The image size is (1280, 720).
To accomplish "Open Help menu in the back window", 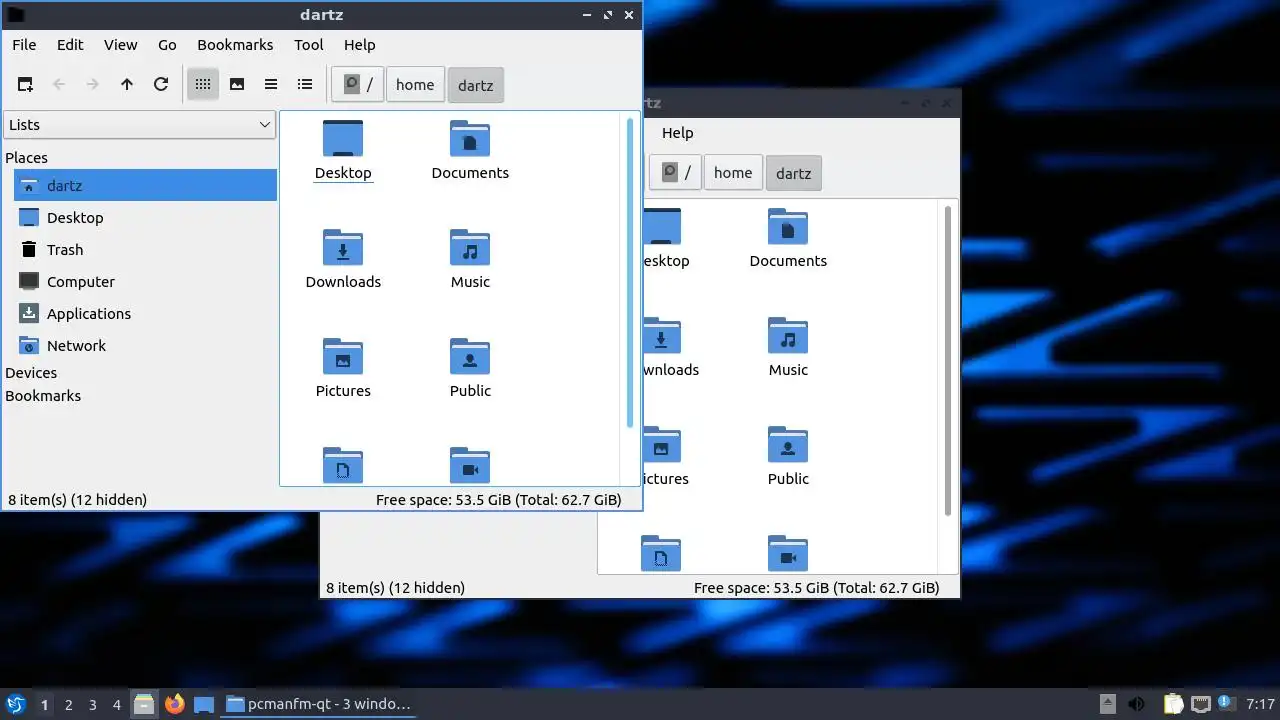I will coord(677,133).
